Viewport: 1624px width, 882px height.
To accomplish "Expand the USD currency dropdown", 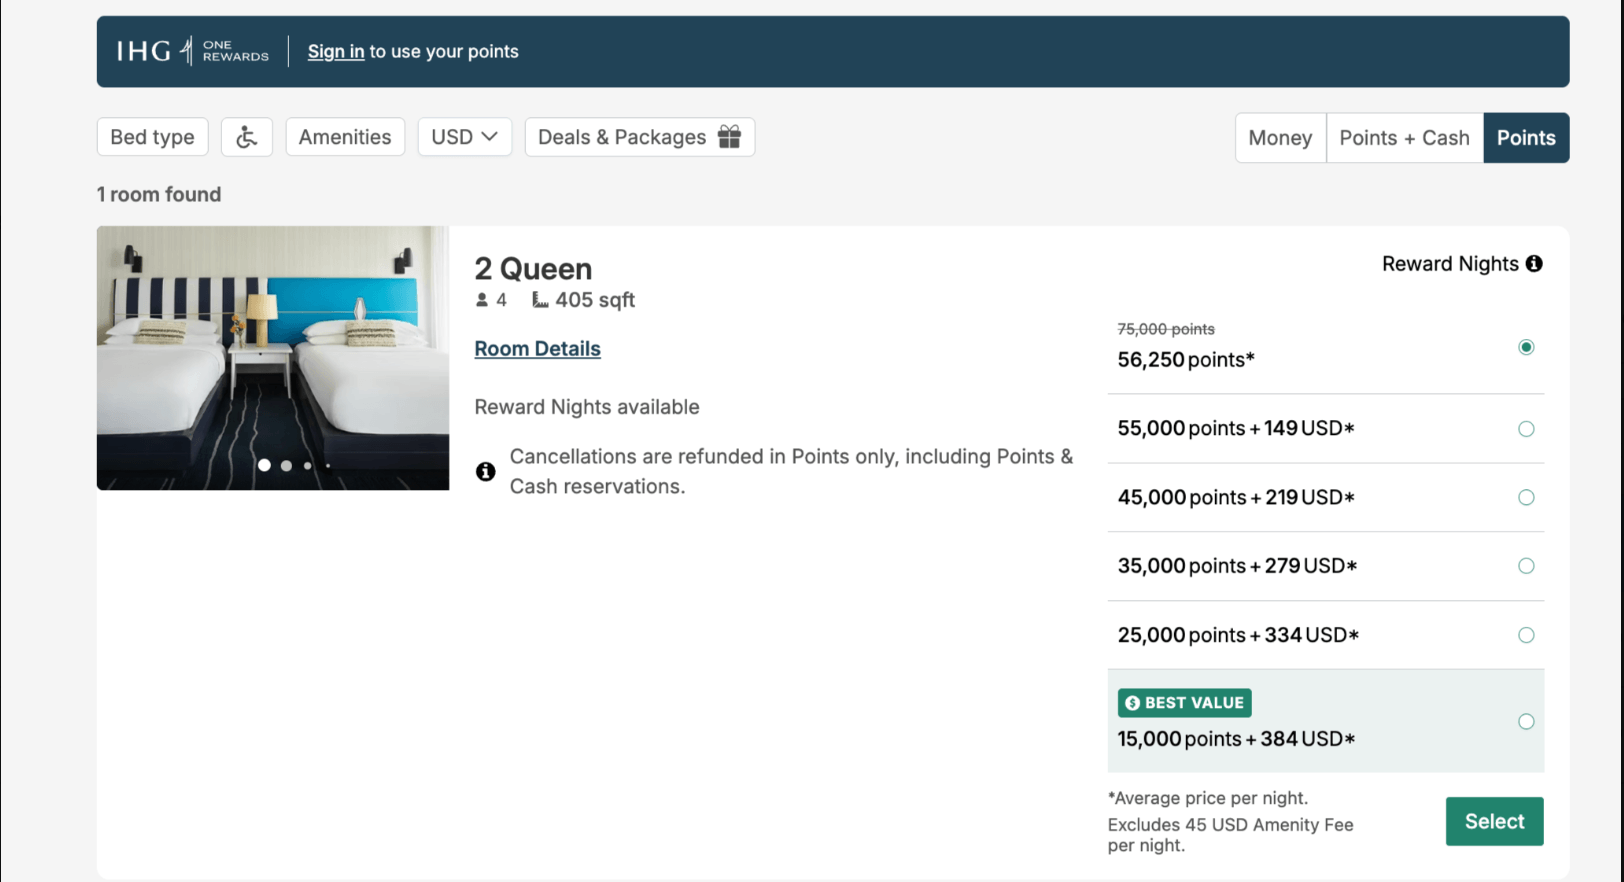I will pos(465,137).
